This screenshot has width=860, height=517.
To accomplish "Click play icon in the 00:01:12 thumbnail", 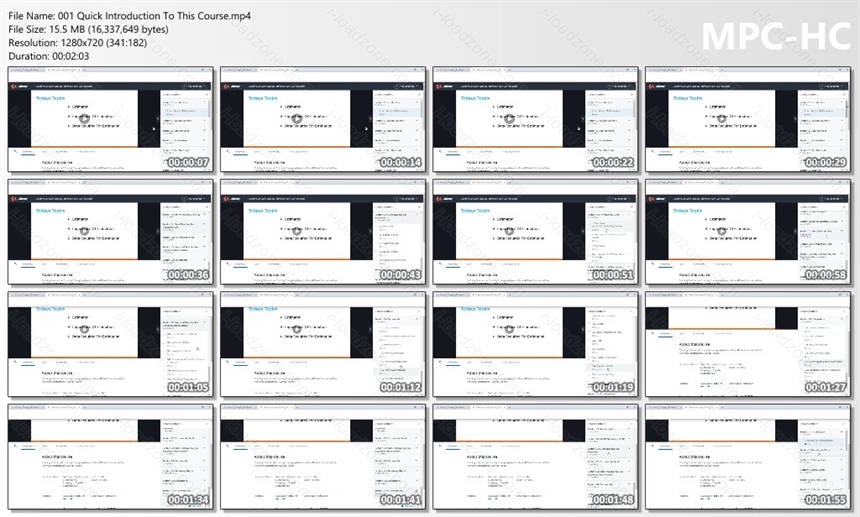I will point(297,329).
